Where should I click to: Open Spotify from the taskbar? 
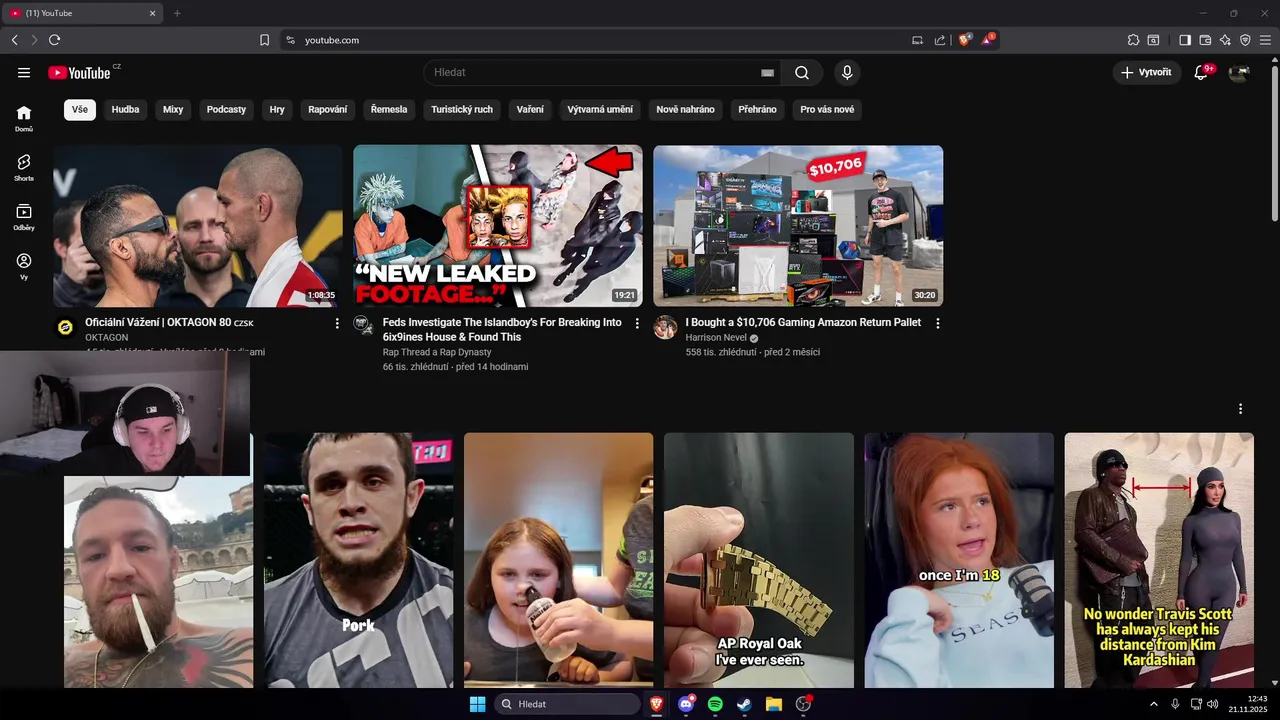[715, 704]
